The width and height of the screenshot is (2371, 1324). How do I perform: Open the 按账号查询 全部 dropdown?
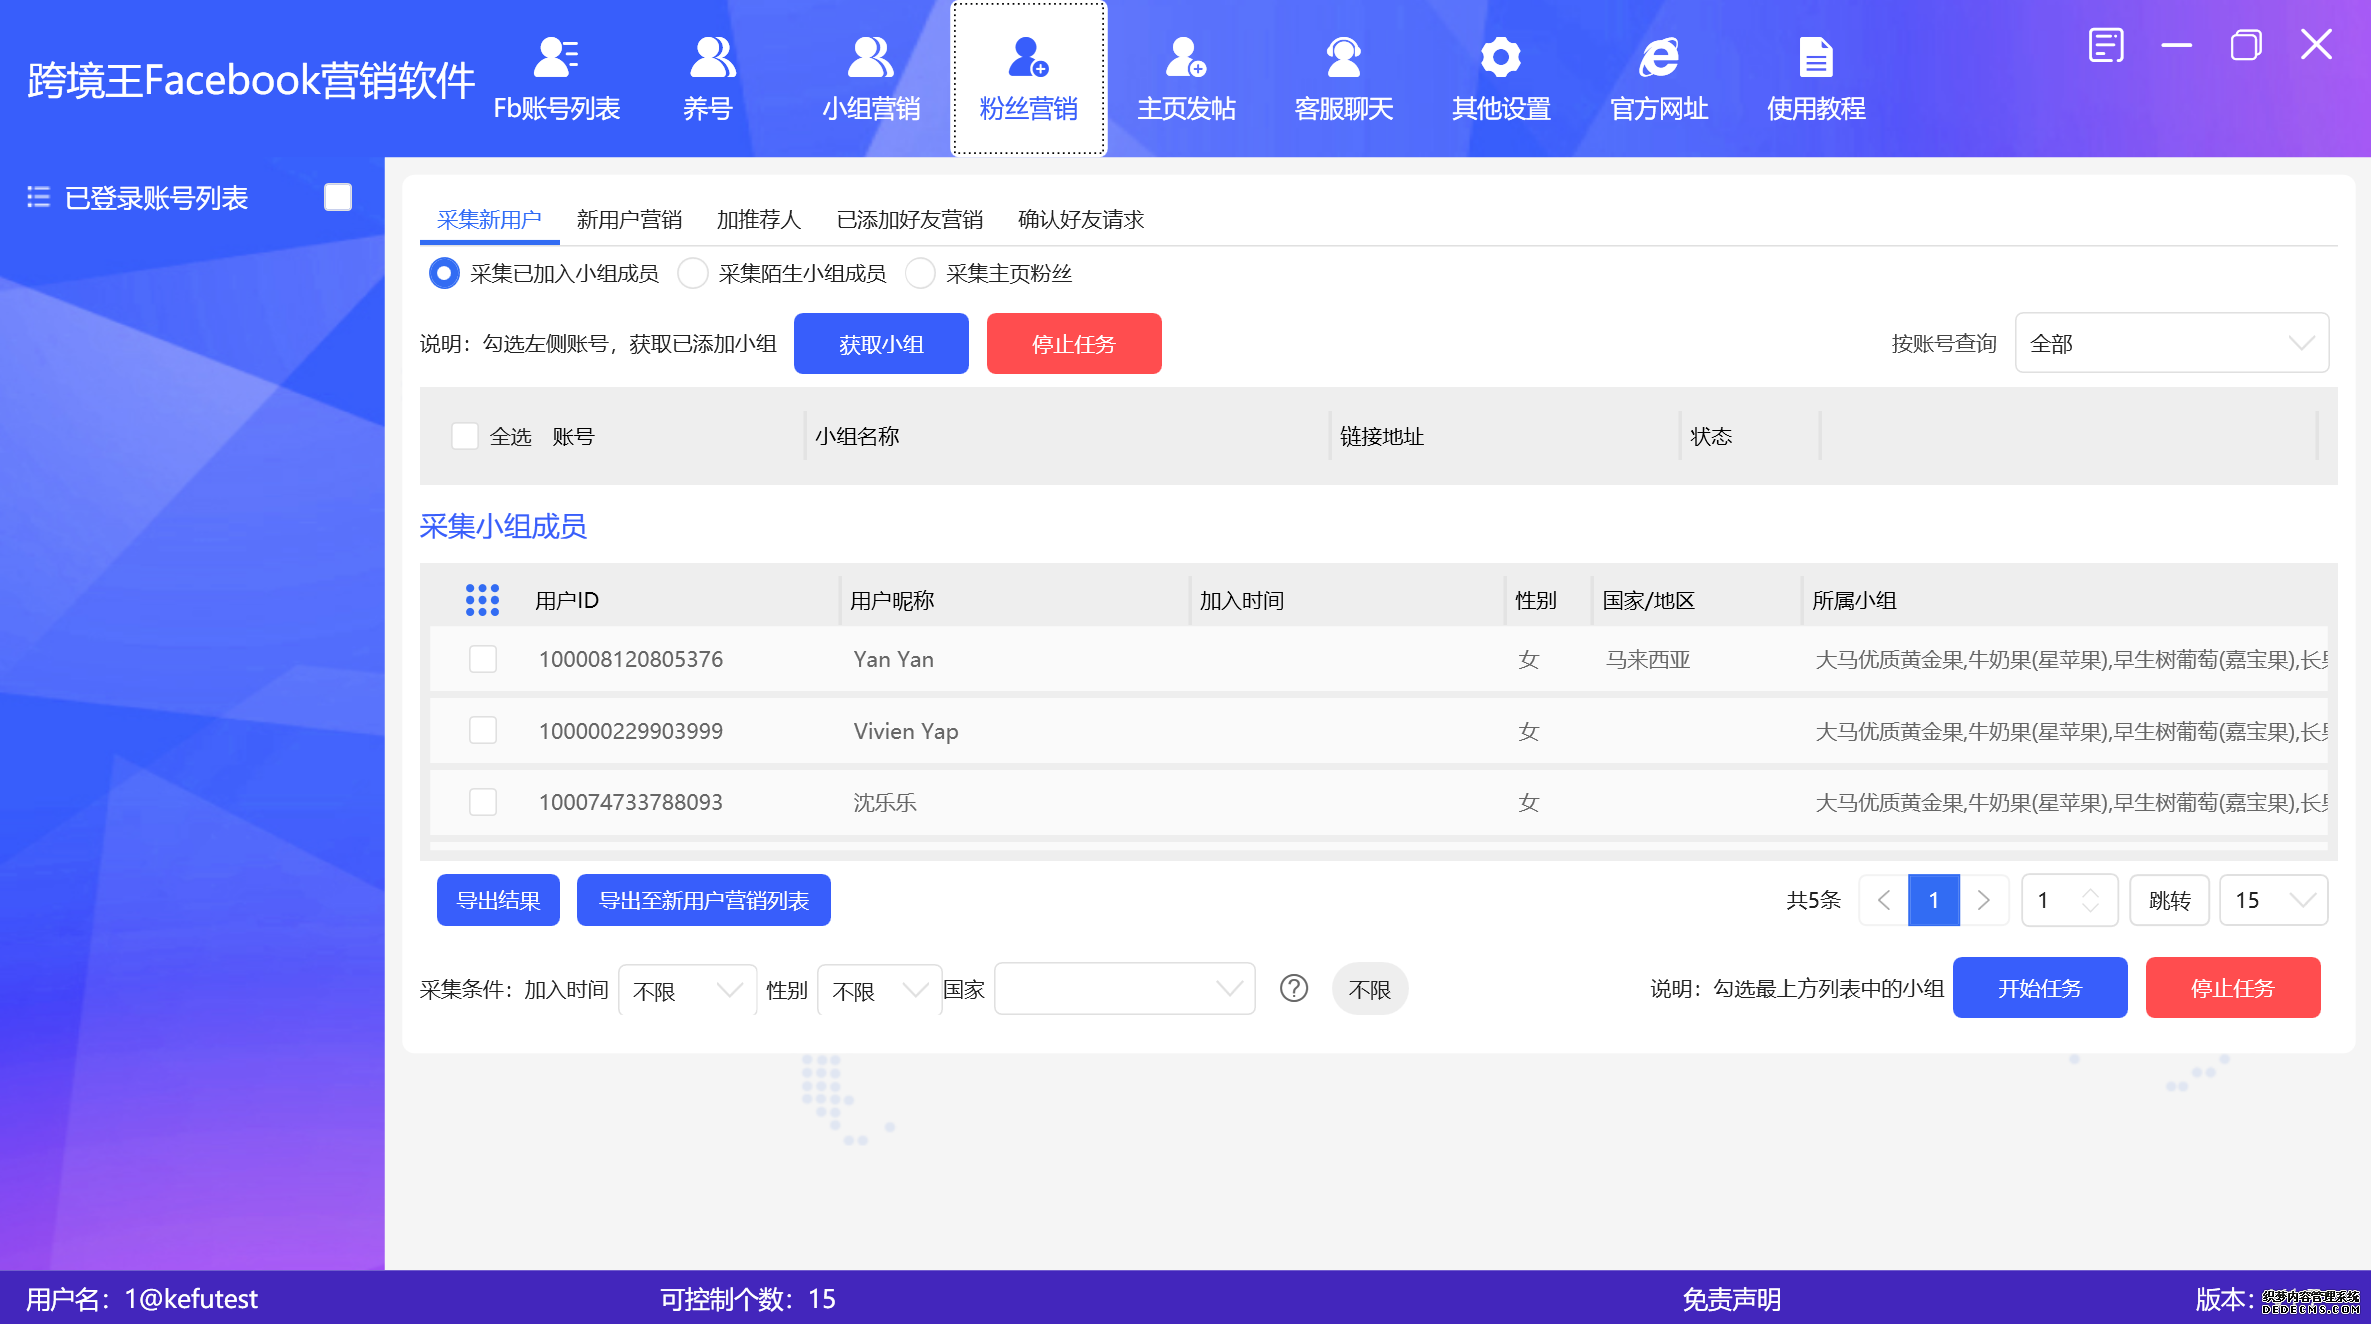click(x=2170, y=343)
